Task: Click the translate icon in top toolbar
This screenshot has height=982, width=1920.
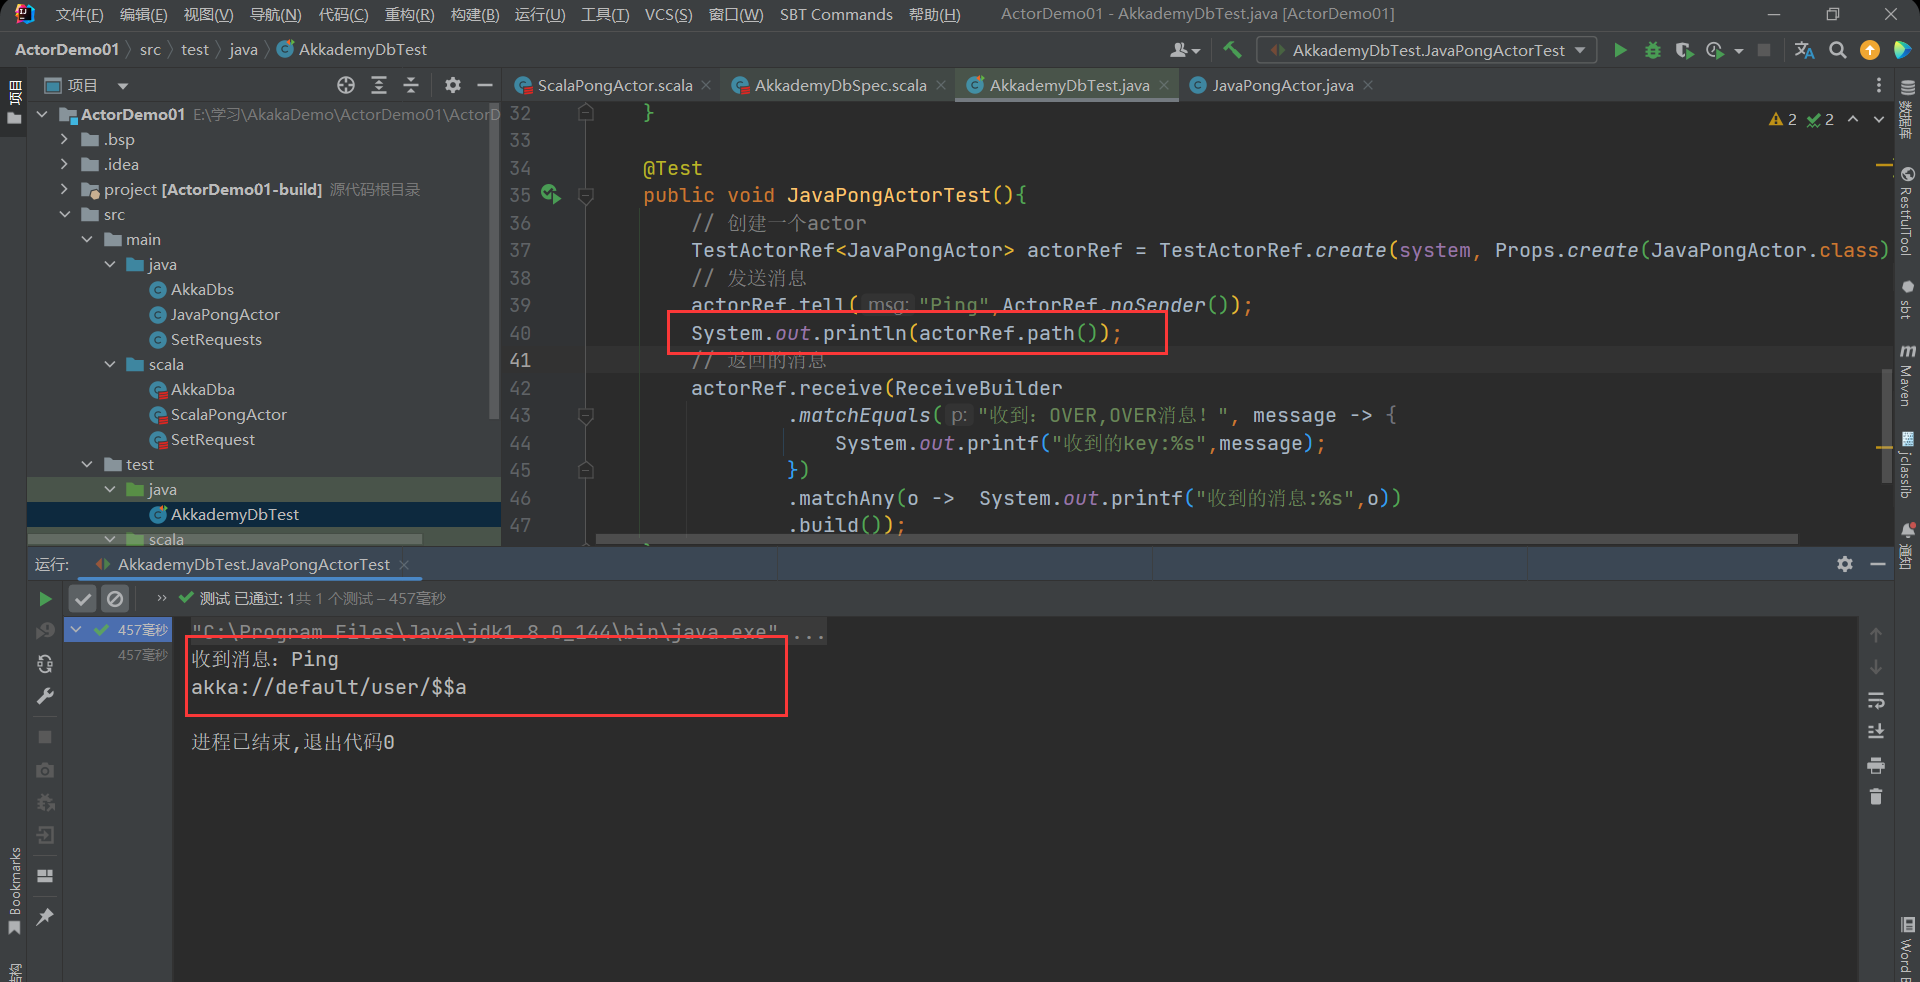Action: point(1804,50)
